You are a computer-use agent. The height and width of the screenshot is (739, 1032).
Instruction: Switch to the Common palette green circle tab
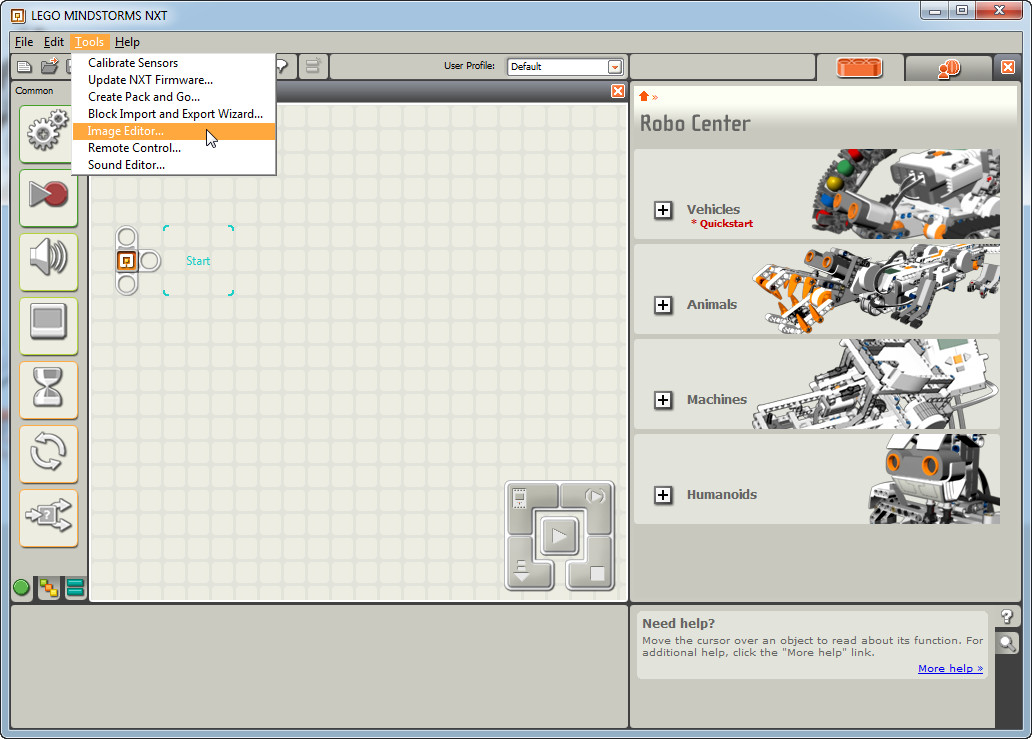[x=21, y=588]
